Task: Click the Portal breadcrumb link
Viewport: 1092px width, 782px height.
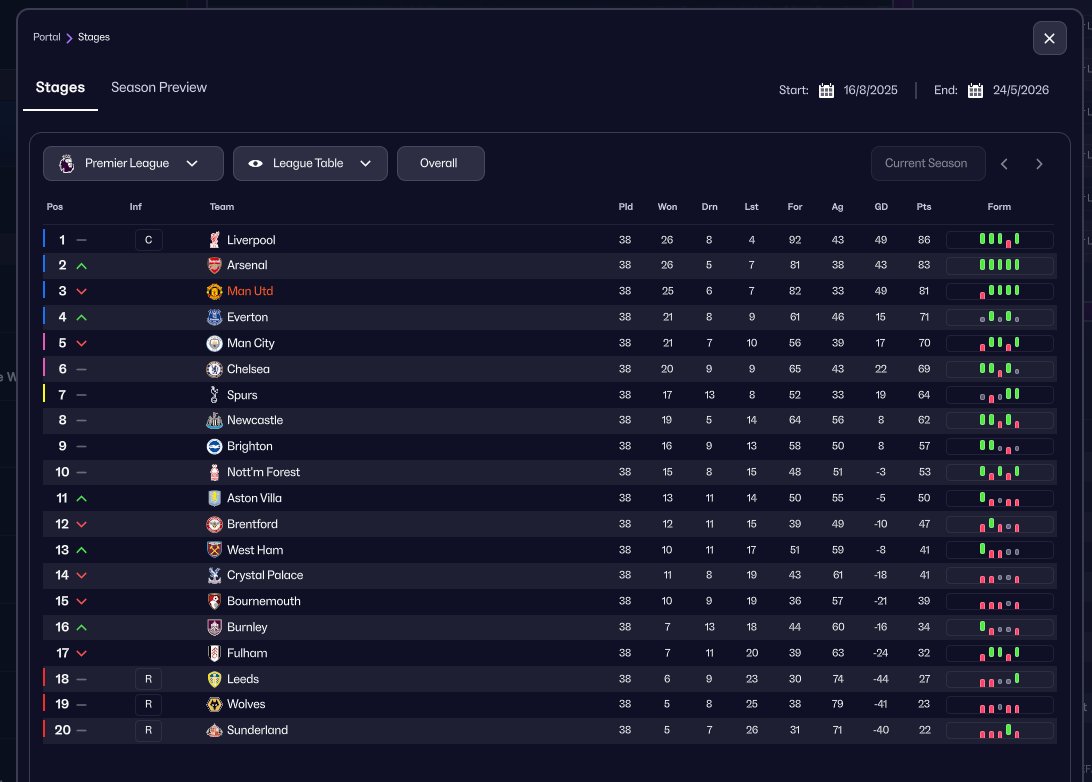Action: click(47, 37)
